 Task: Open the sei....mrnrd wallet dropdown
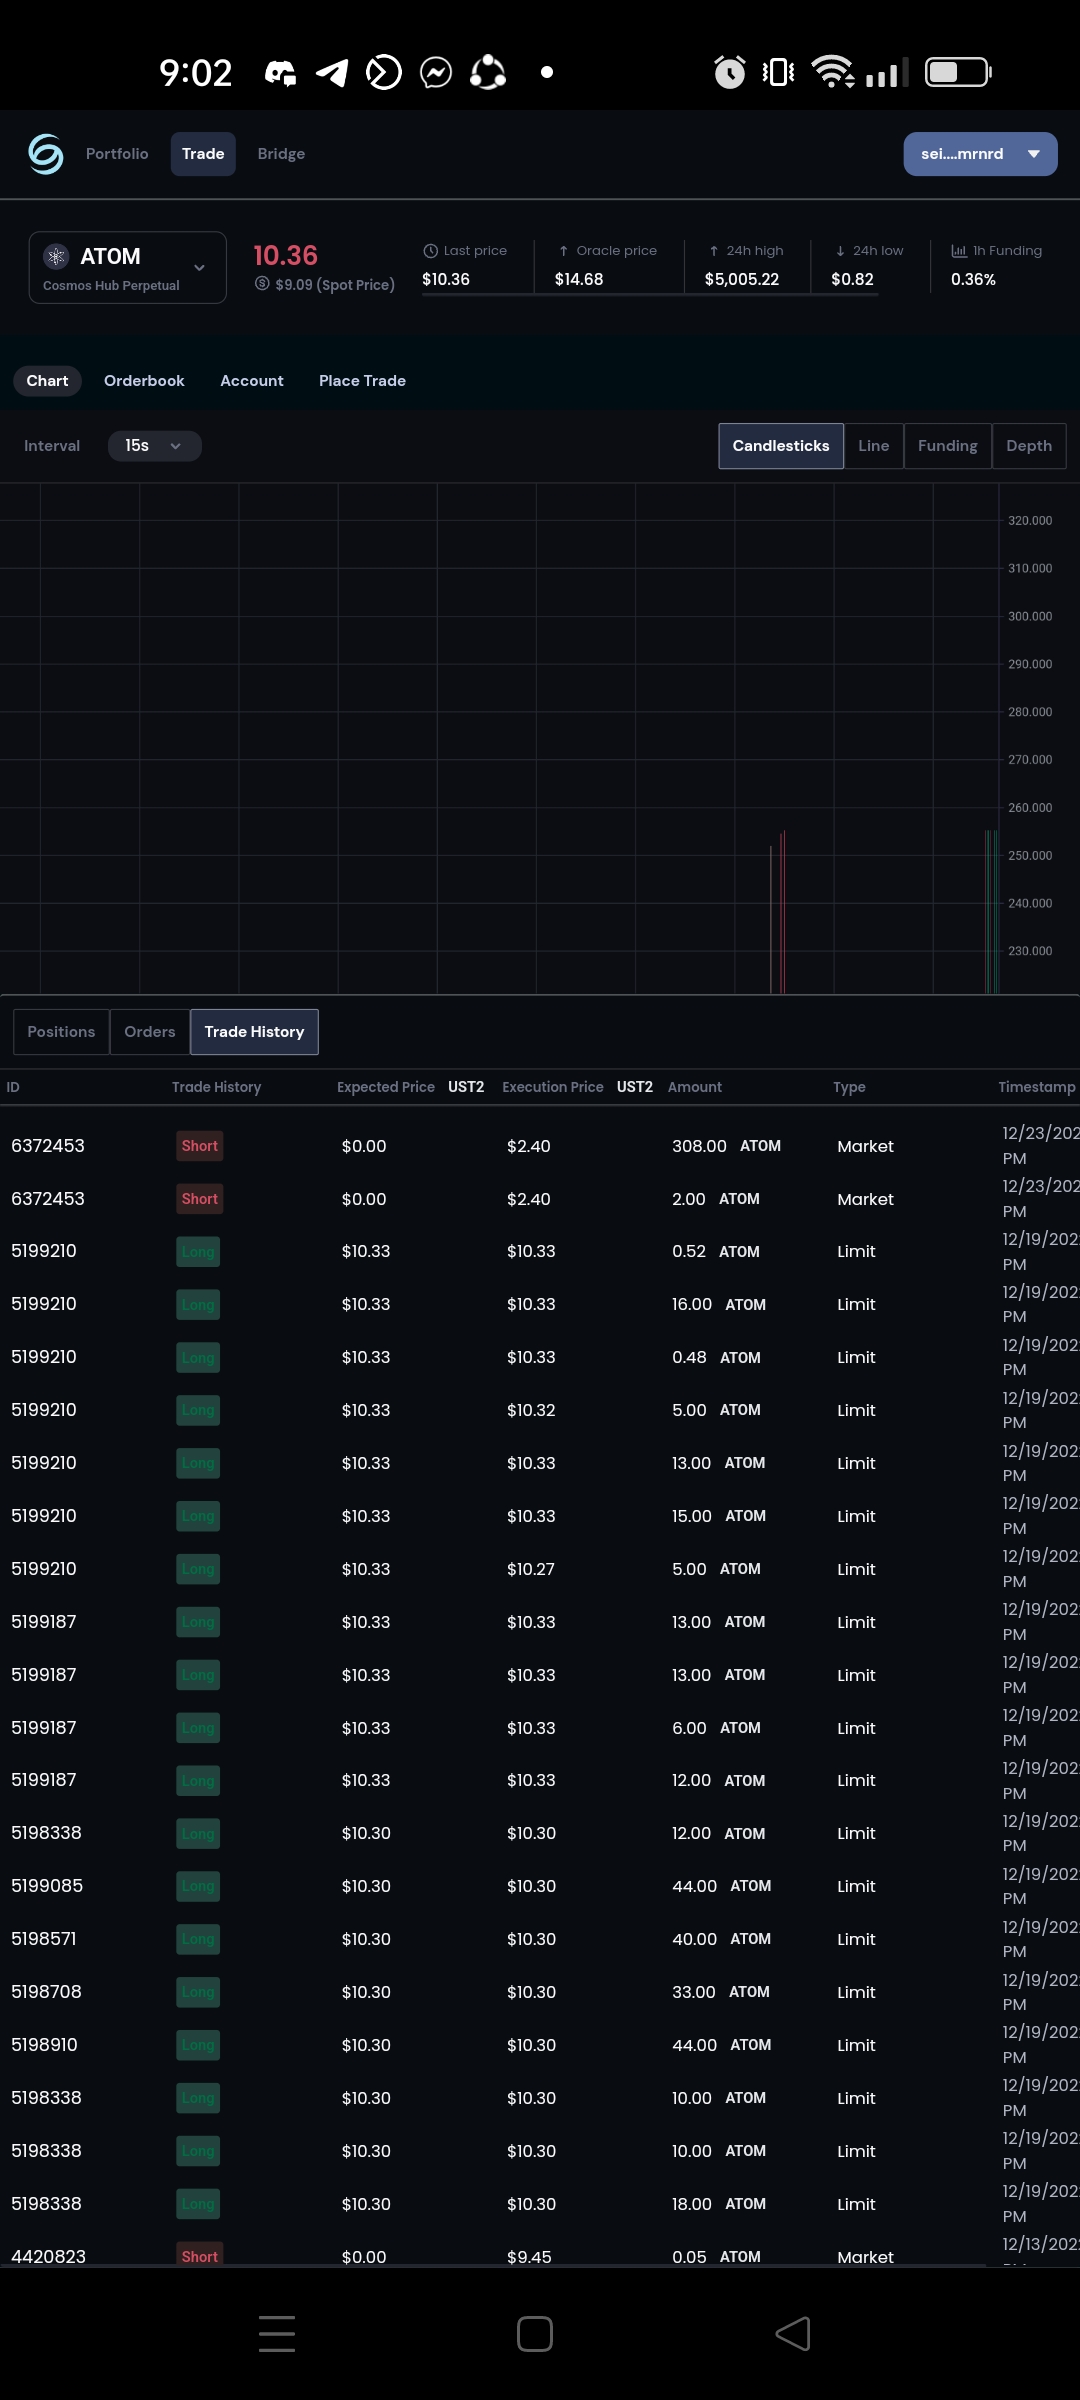point(980,154)
